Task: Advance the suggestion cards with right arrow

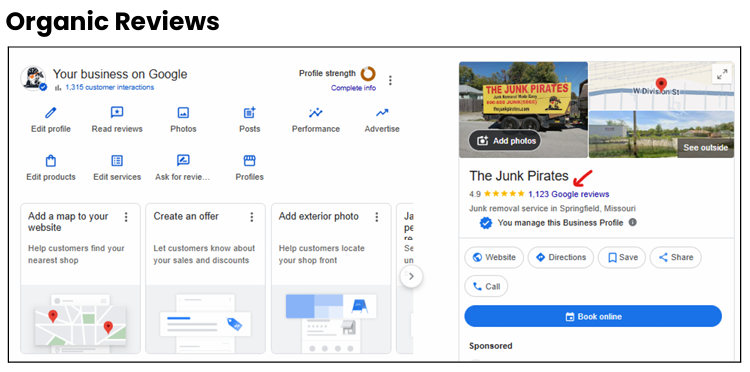Action: 411,276
